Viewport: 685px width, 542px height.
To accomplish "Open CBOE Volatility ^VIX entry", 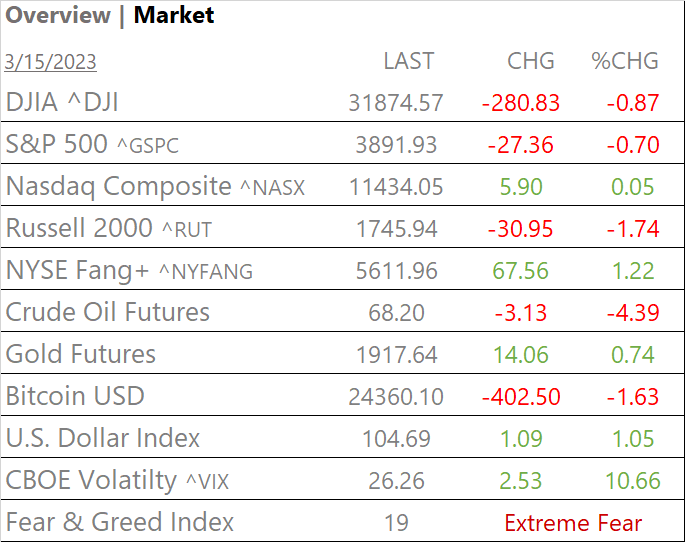I will point(117,480).
